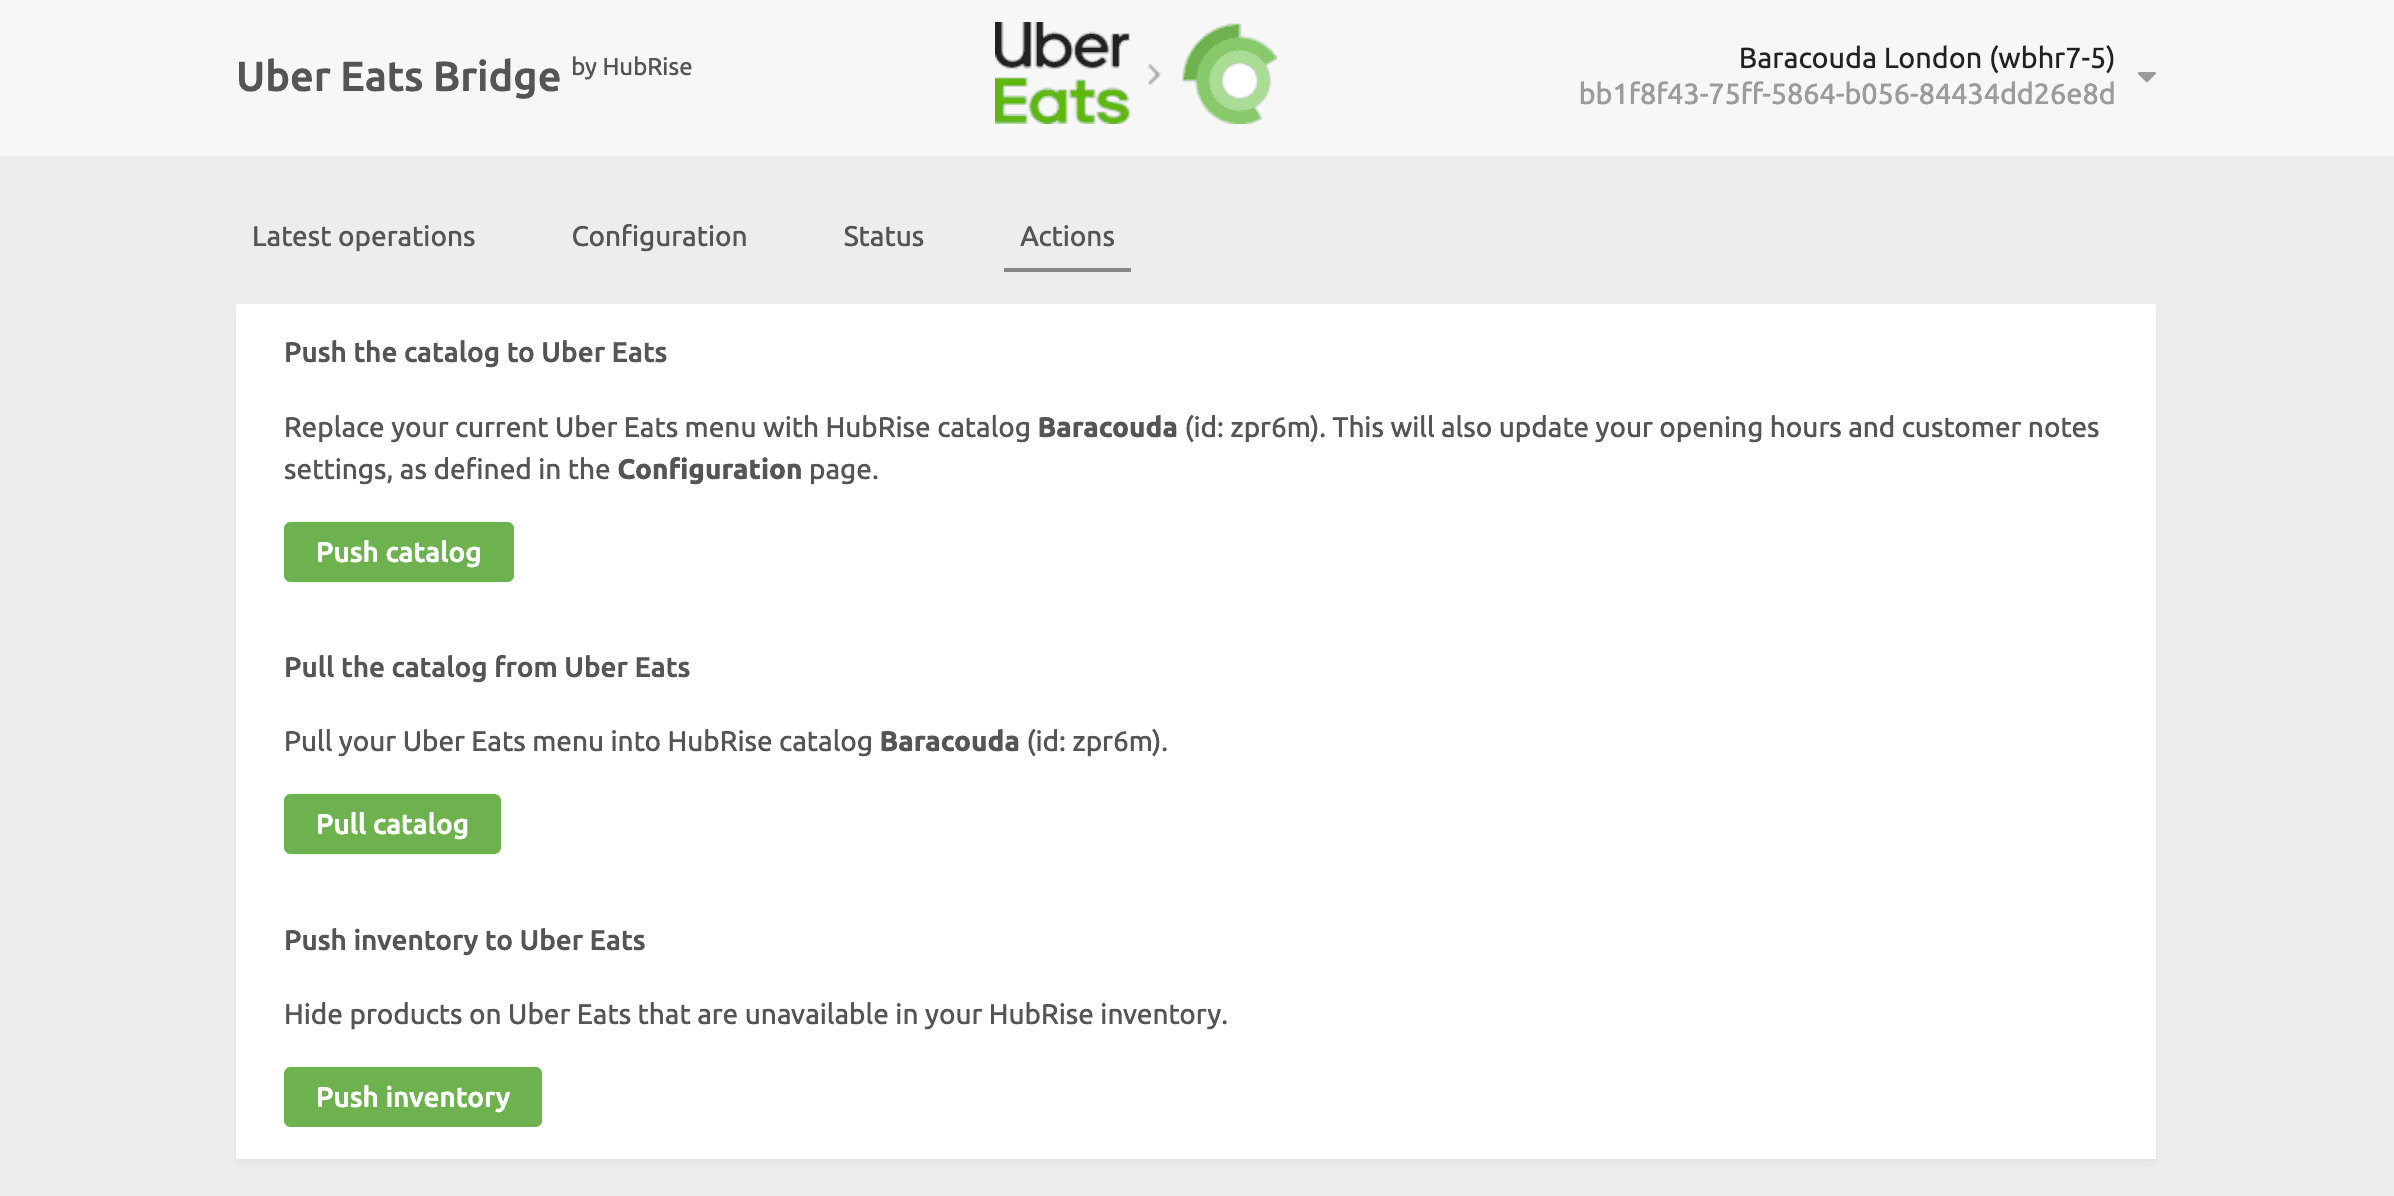
Task: Open the account dropdown arrow
Action: point(2146,76)
